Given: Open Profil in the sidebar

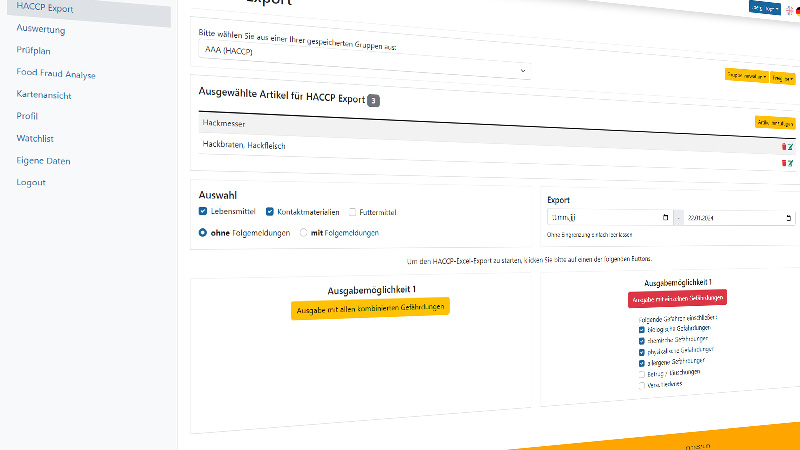Looking at the screenshot, I should coord(27,116).
